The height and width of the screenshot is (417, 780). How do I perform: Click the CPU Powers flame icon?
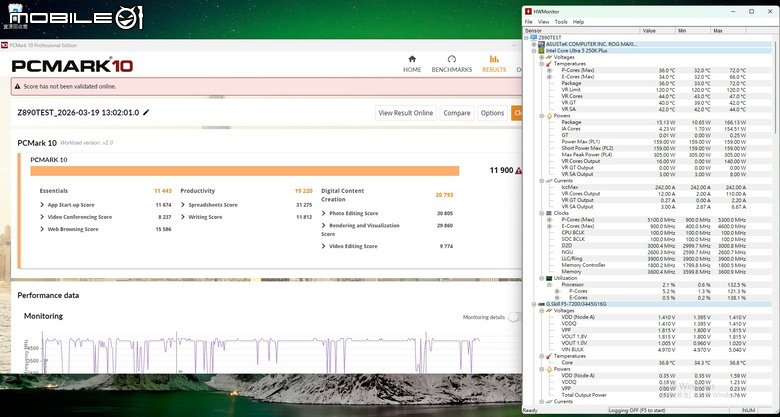[549, 116]
